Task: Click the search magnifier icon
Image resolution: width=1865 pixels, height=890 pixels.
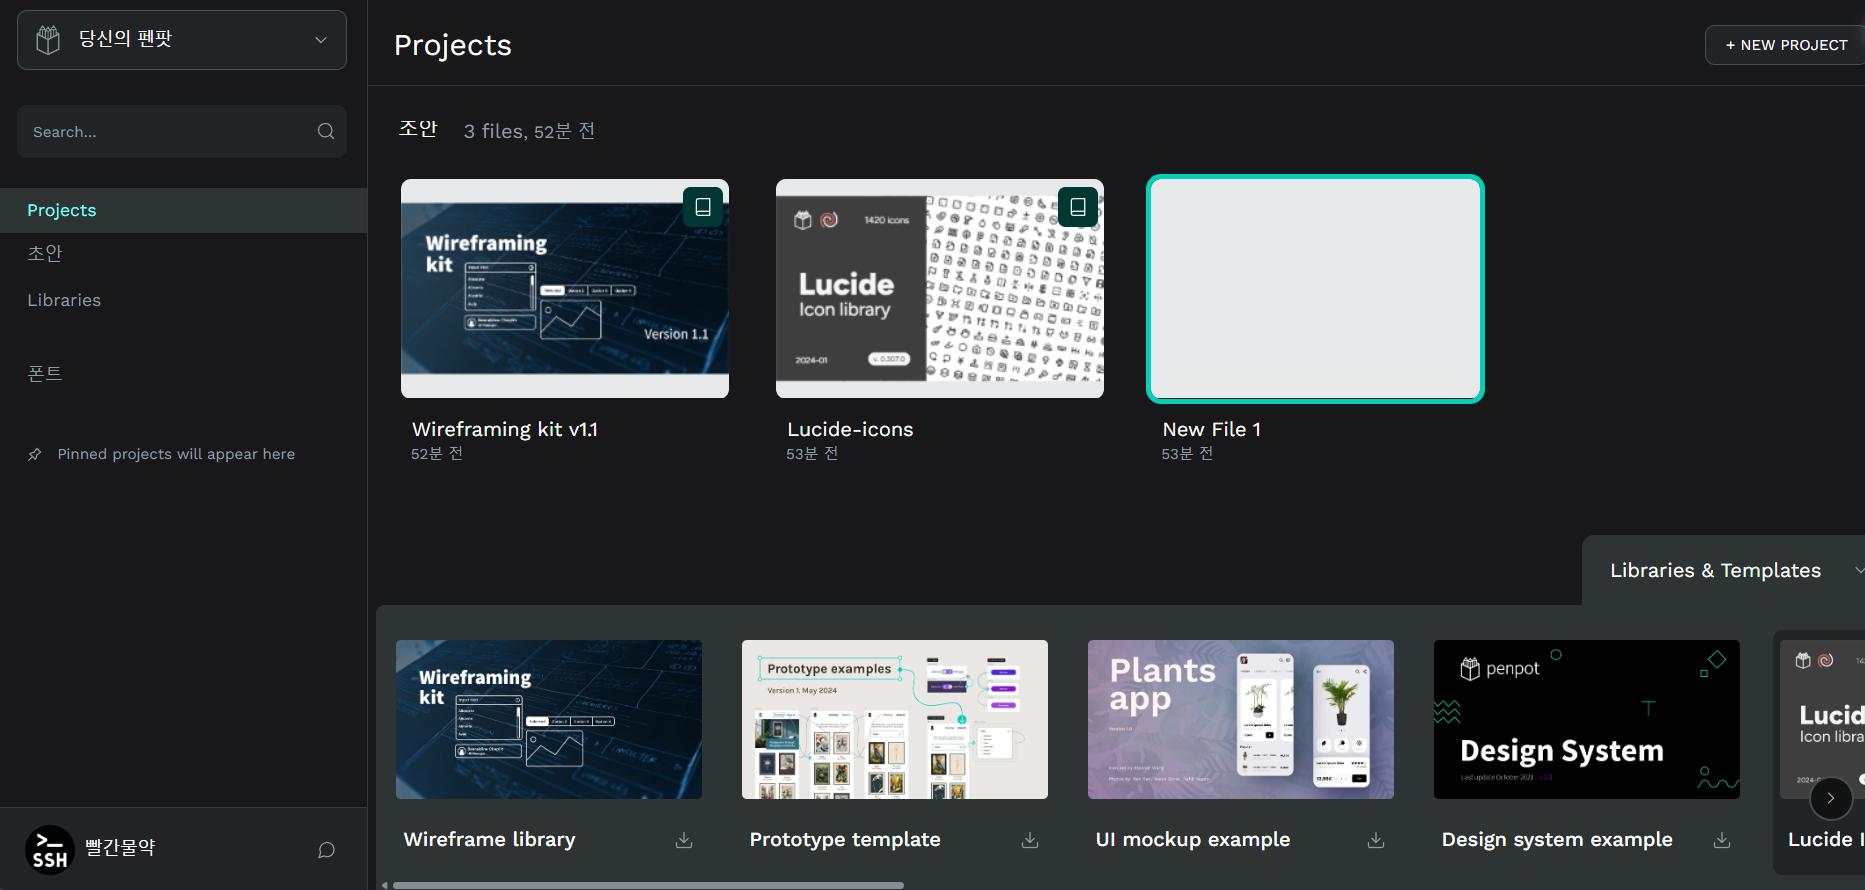Action: pos(326,131)
